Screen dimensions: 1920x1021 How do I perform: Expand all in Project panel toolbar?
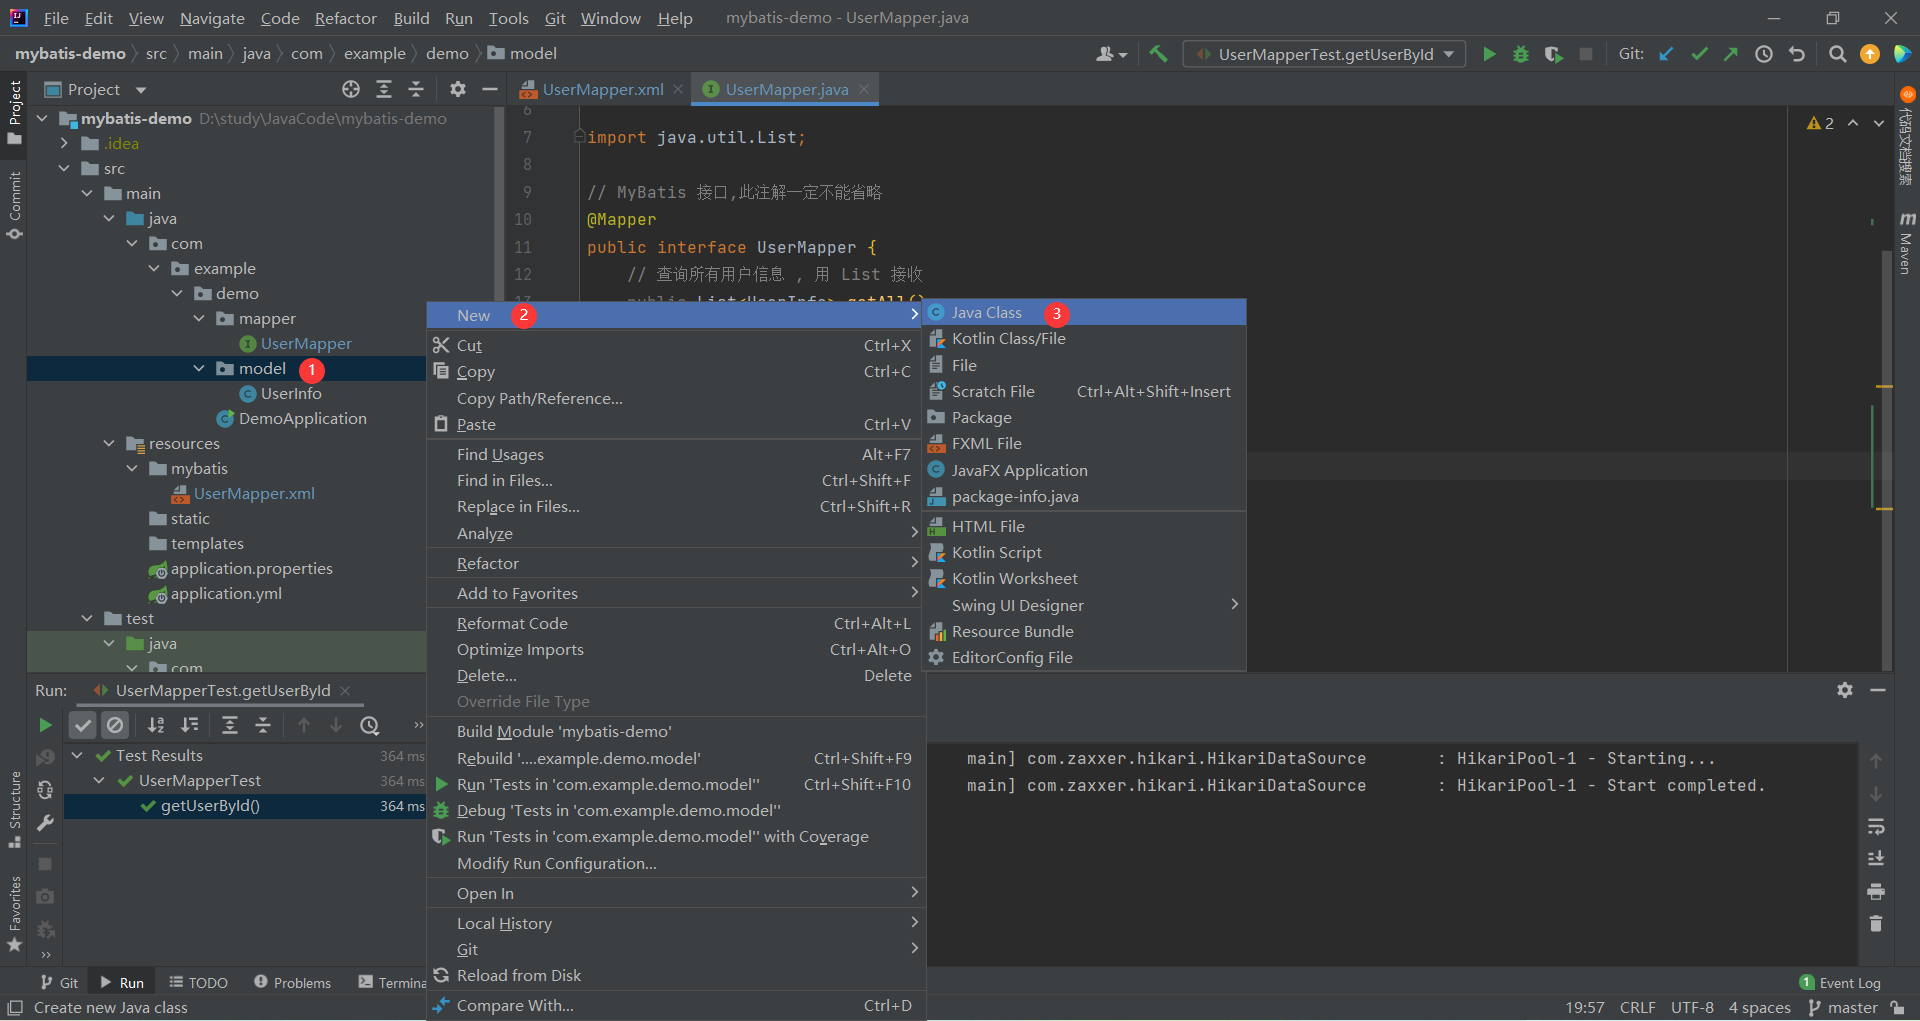coord(384,89)
